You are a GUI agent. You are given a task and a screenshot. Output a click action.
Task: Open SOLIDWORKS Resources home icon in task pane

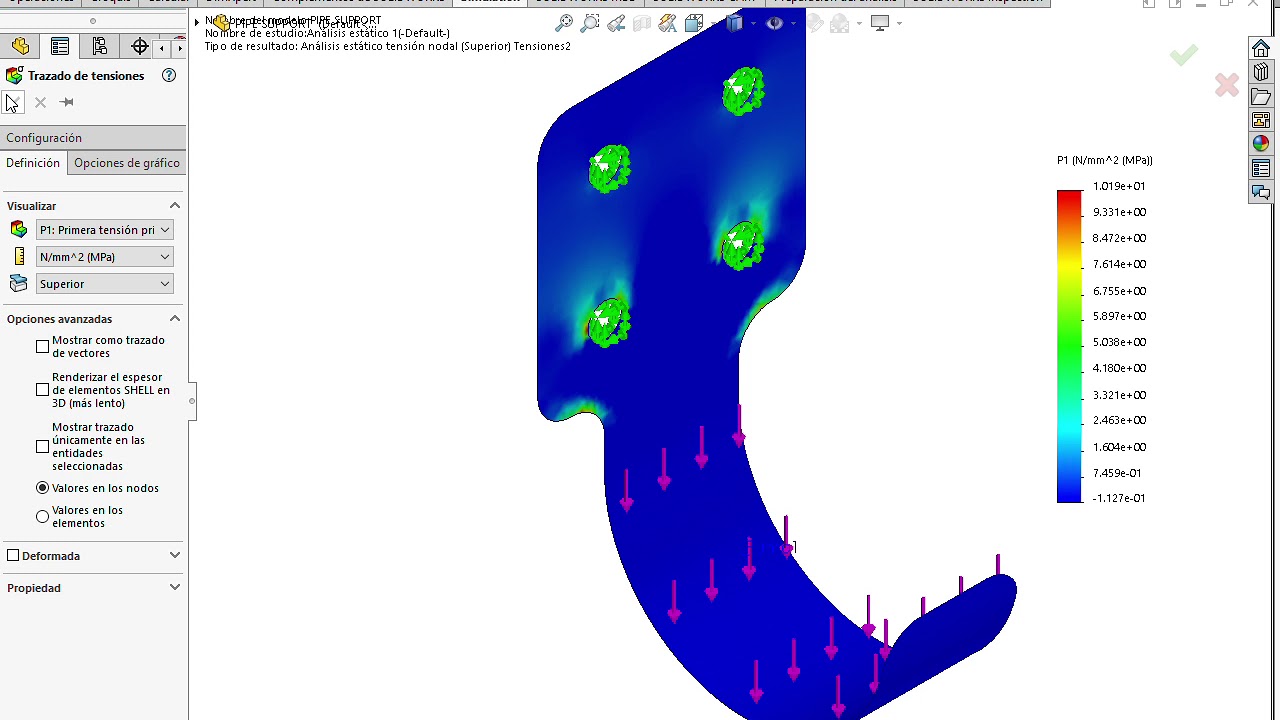(x=1261, y=49)
